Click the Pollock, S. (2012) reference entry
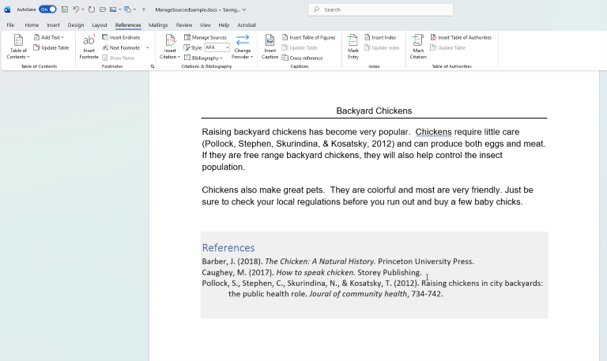Viewport: 607px width, 361px height. 372,289
